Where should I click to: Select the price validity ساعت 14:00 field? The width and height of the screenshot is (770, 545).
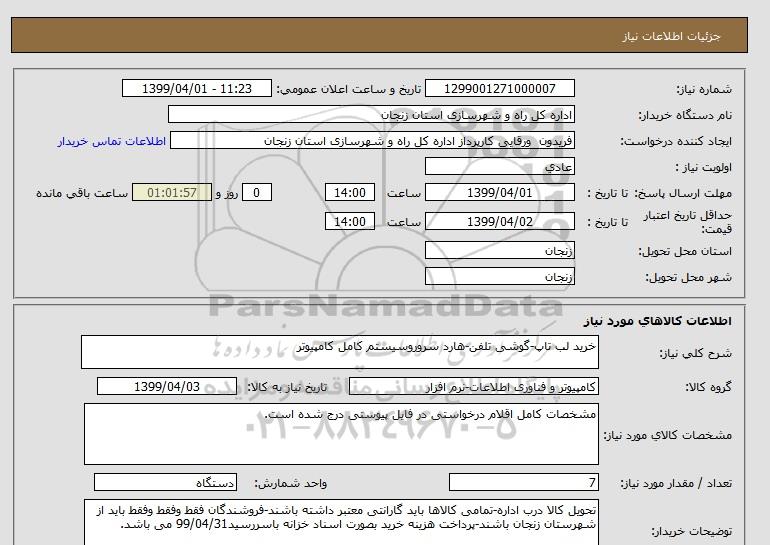350,221
